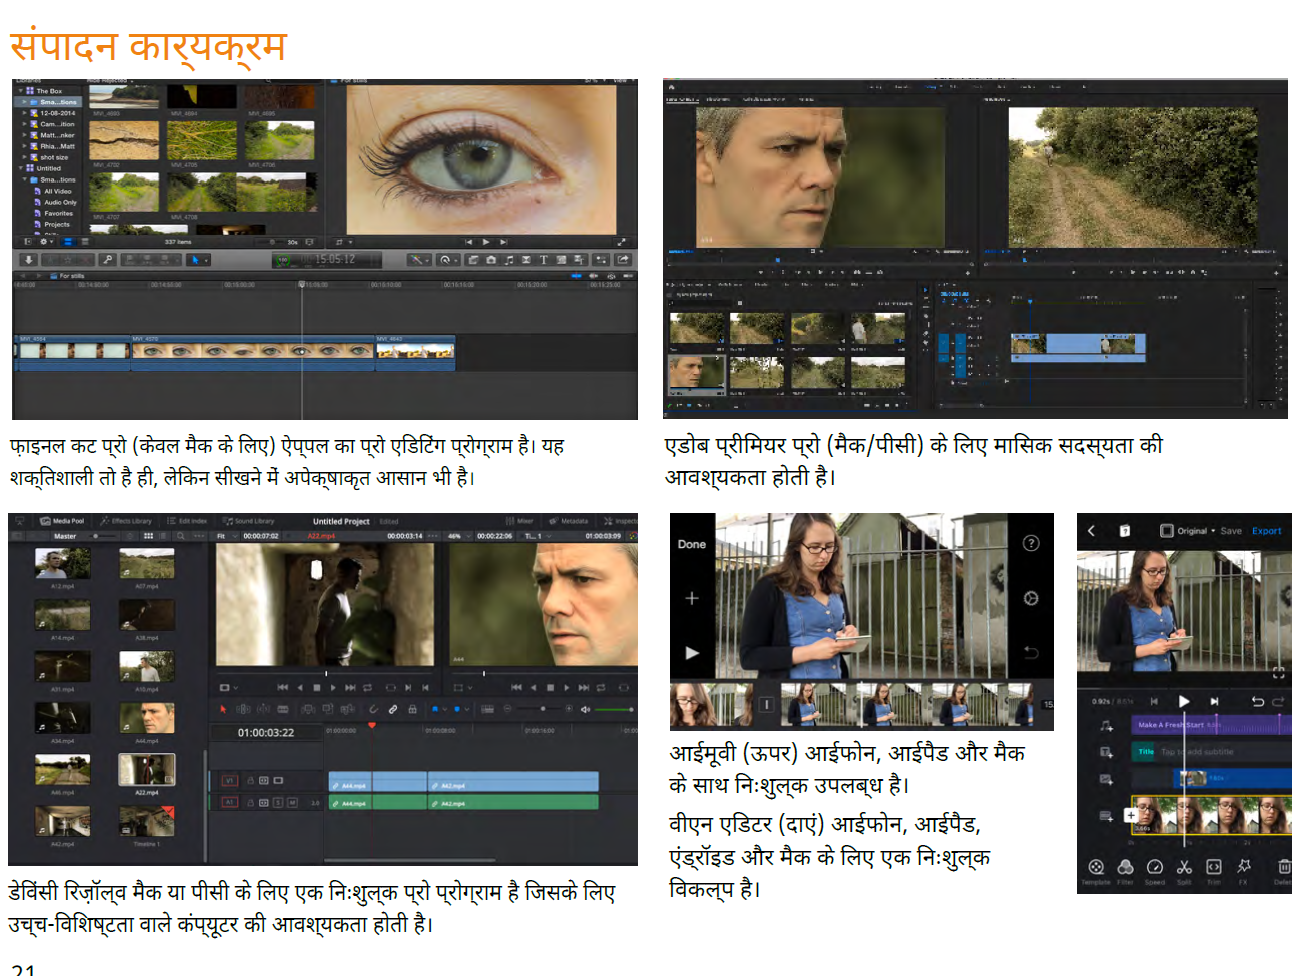Click the search magnifier in DaVinci Media Pool
1313x976 pixels.
(x=180, y=536)
